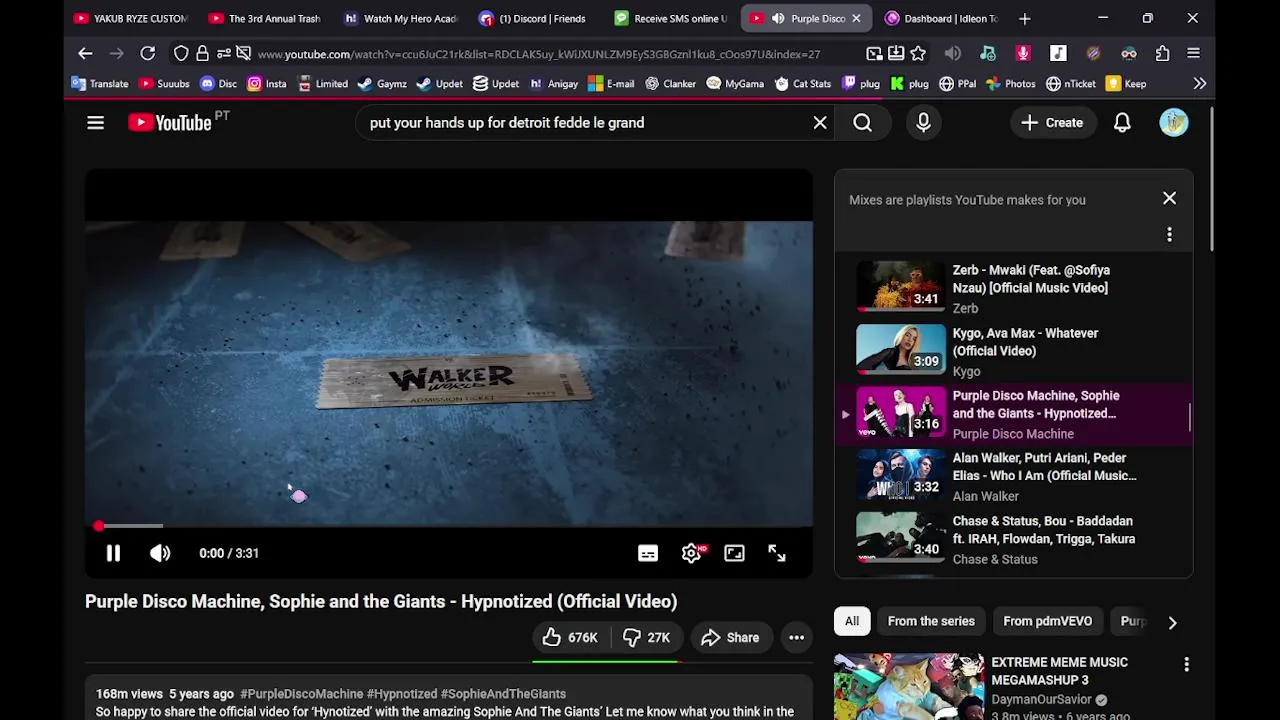Switch to The 3rd Annual Trash tab
The image size is (1280, 720).
tap(265, 18)
